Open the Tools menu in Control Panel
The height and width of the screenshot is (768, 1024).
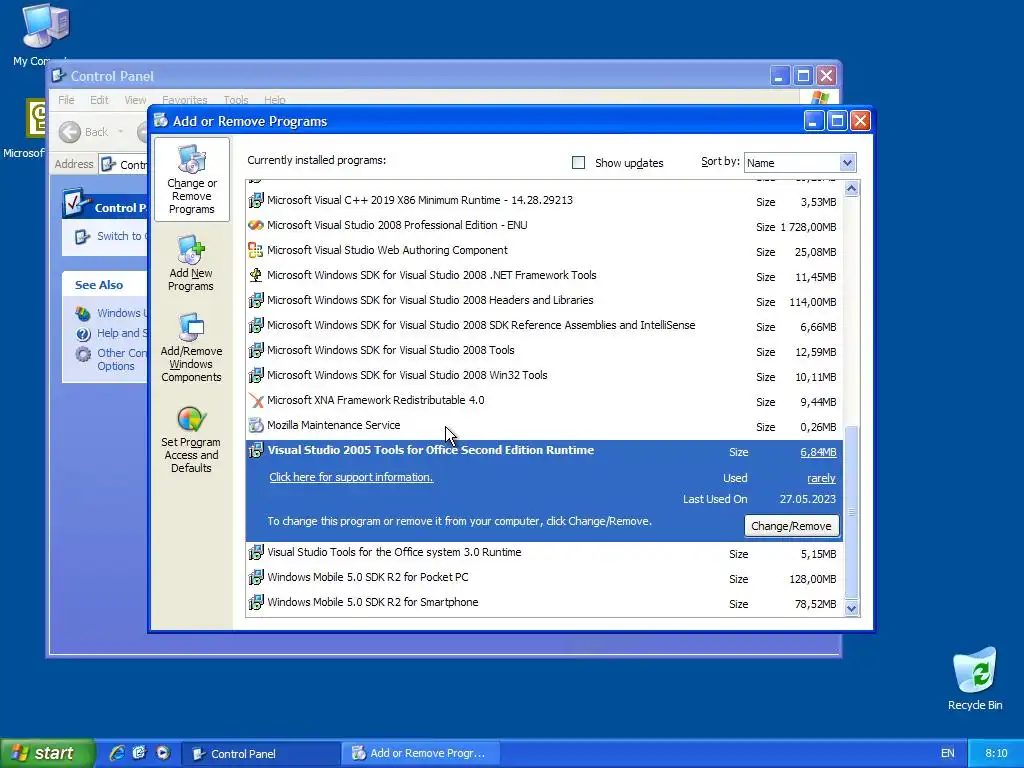(x=236, y=100)
